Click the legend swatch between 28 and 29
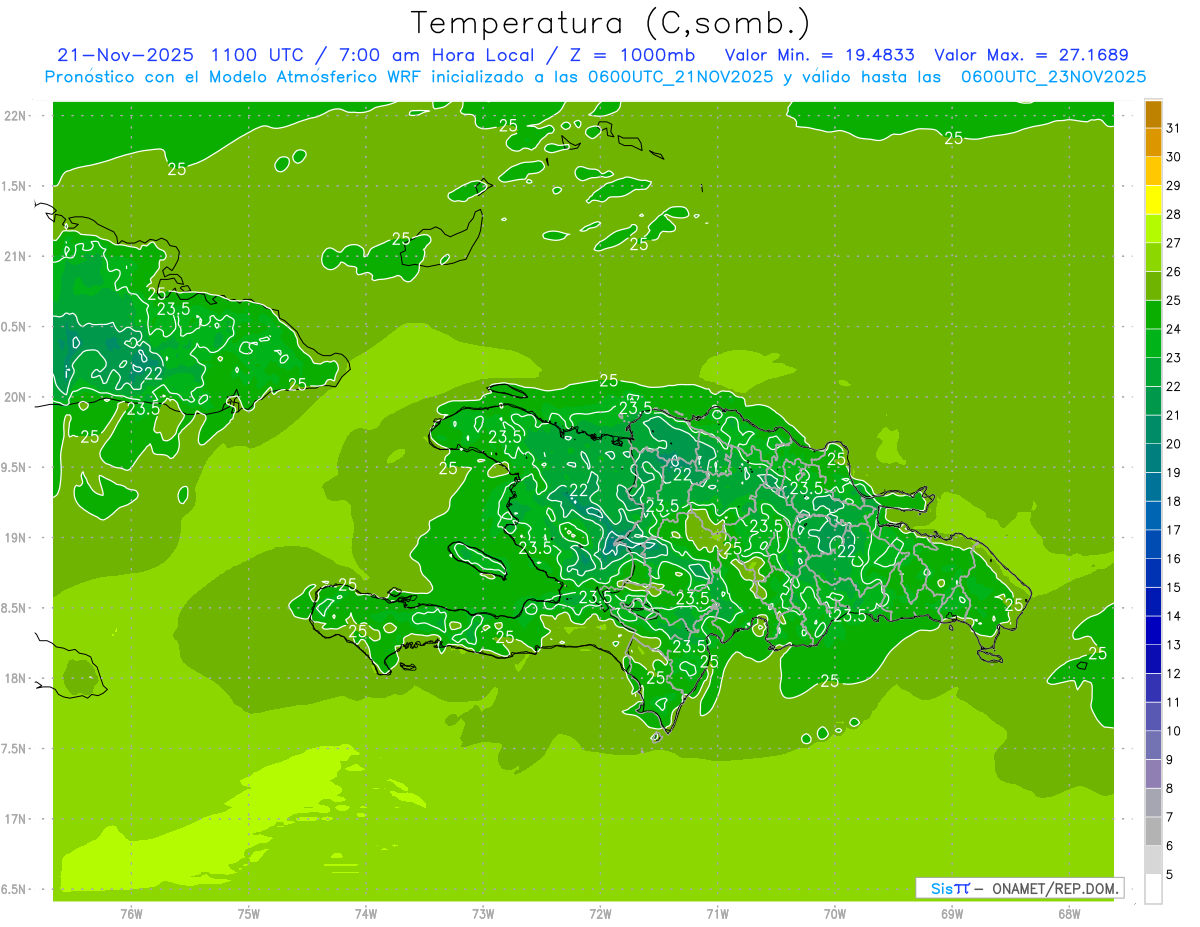 pos(1153,200)
